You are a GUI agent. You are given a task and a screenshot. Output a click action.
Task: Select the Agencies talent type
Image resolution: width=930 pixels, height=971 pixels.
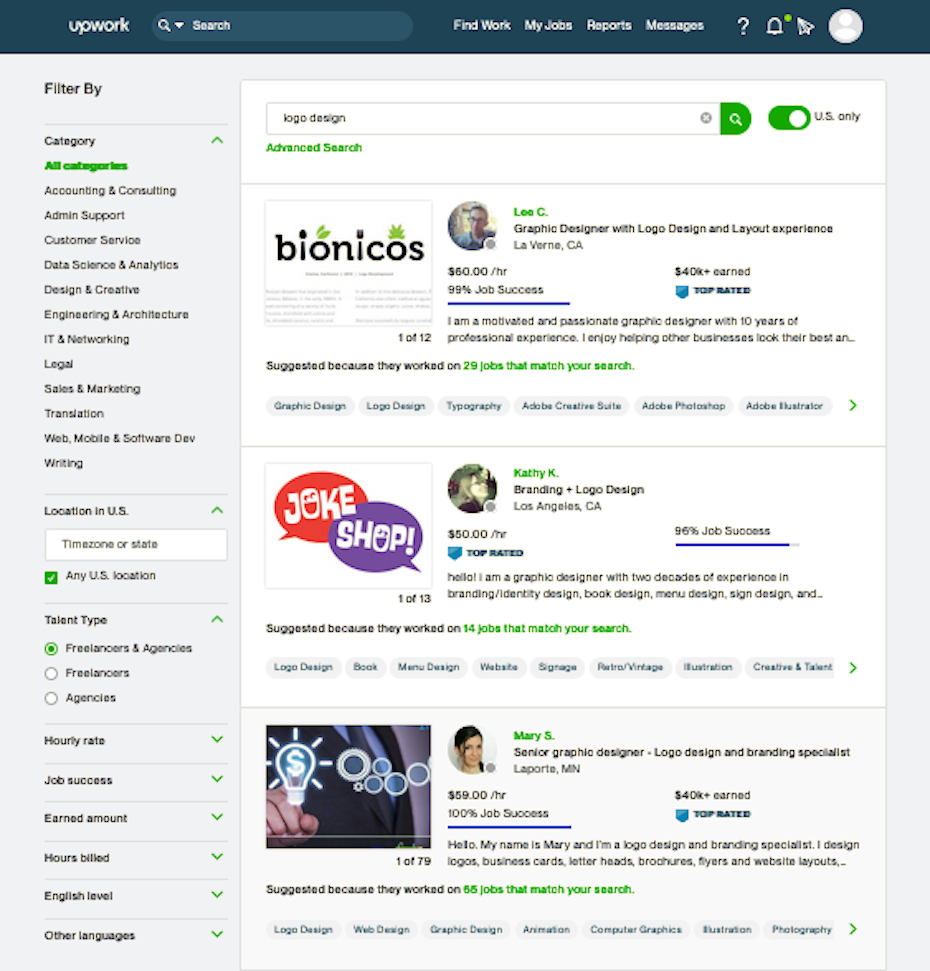(x=51, y=699)
